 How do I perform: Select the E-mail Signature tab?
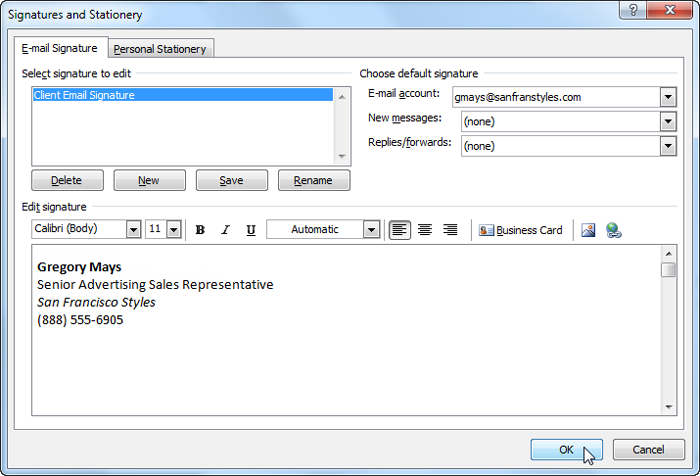pyautogui.click(x=60, y=48)
